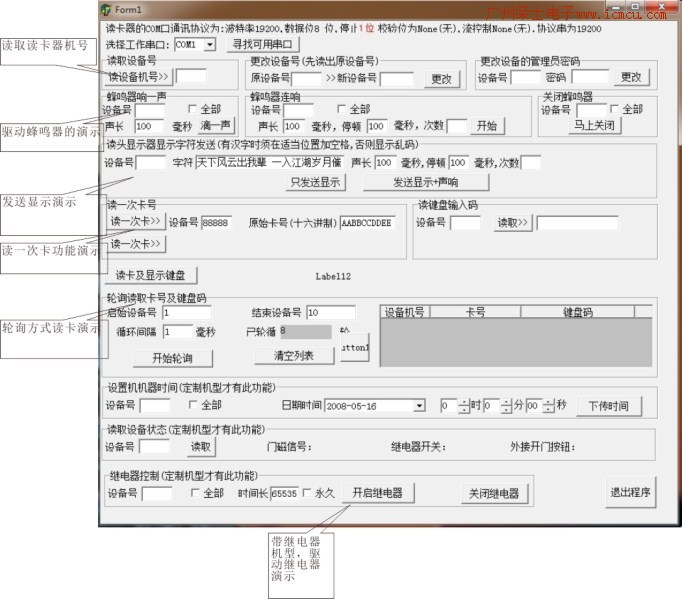
Task: Tick the 永久 checkbox in relay control
Action: point(308,493)
